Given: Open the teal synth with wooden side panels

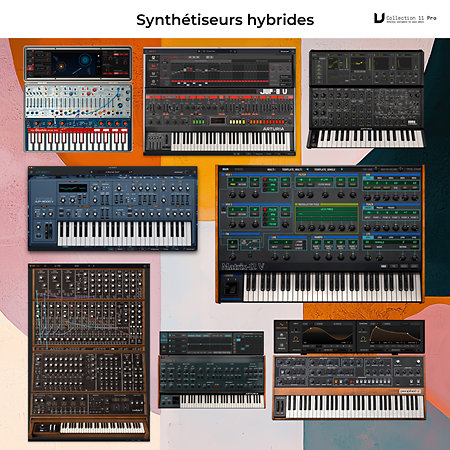Looking at the screenshot, I should click(x=212, y=370).
